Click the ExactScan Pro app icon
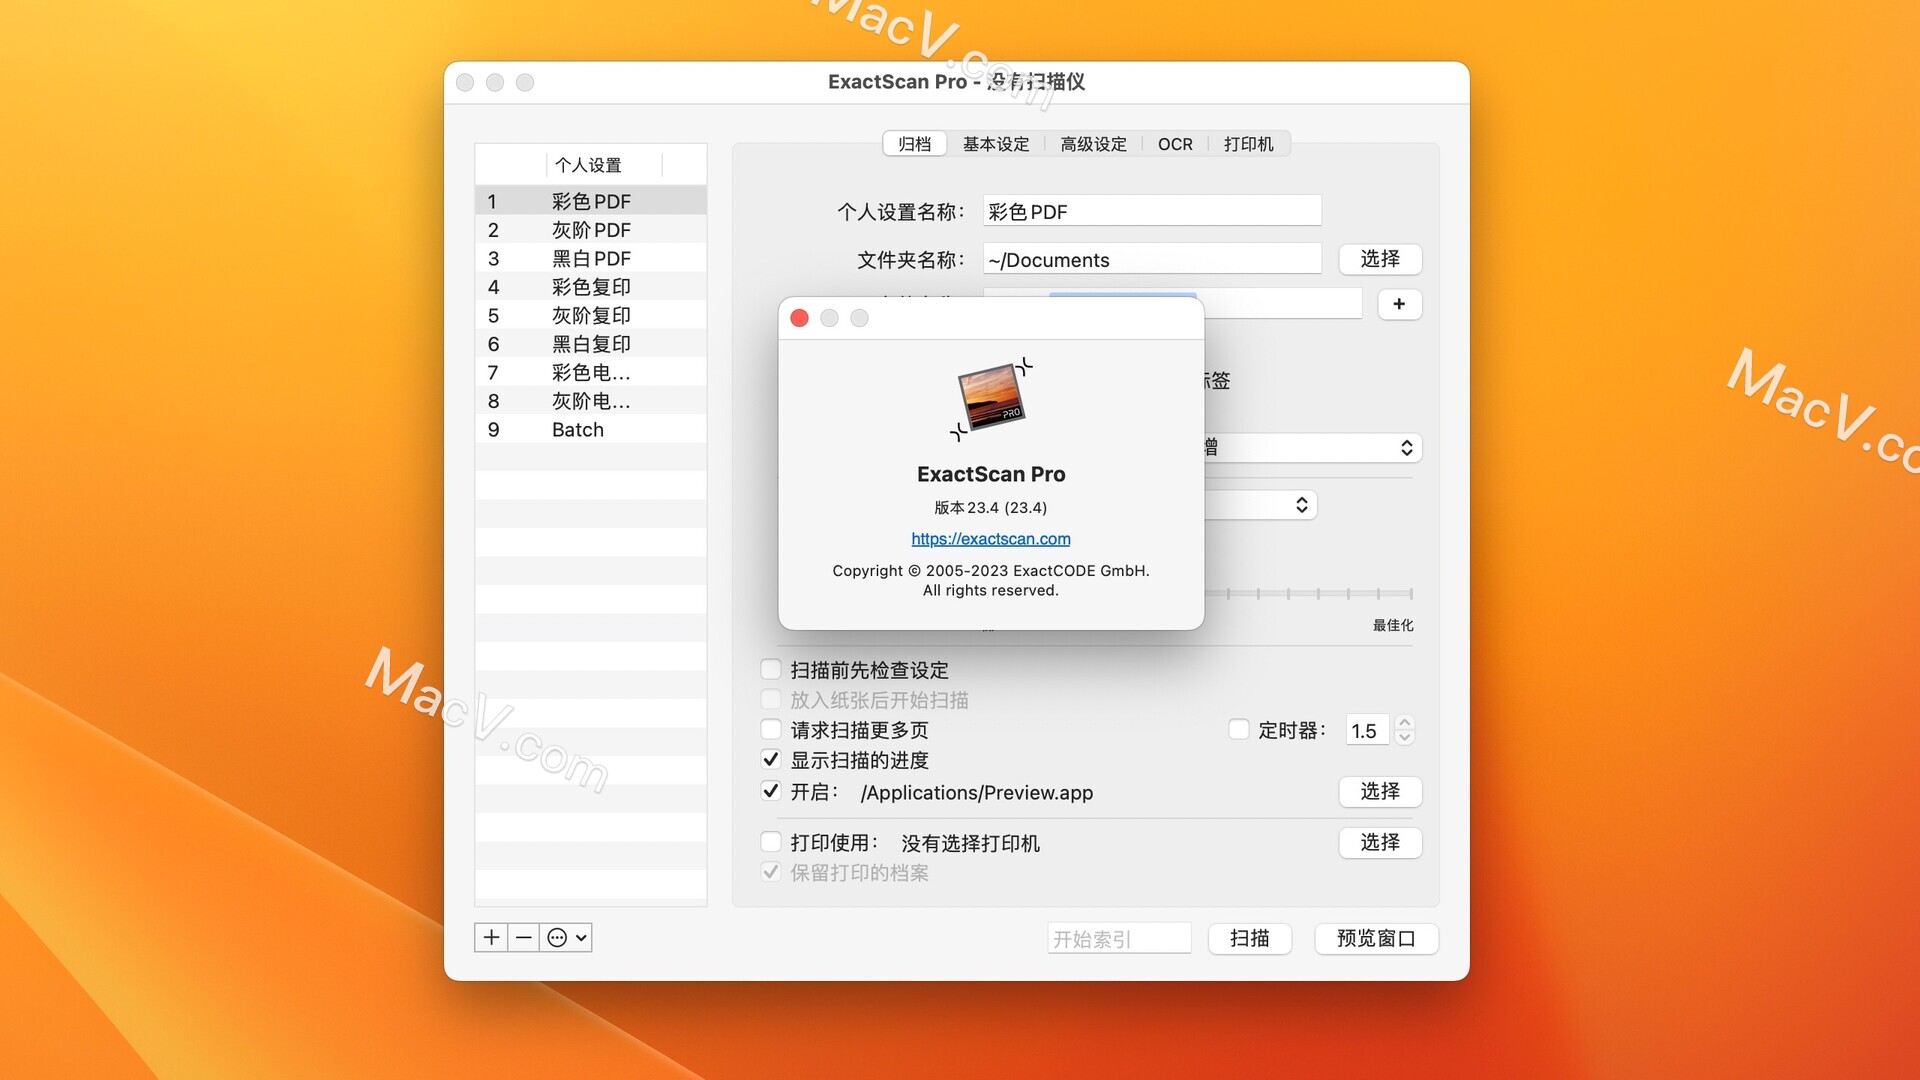This screenshot has height=1080, width=1920. point(991,398)
